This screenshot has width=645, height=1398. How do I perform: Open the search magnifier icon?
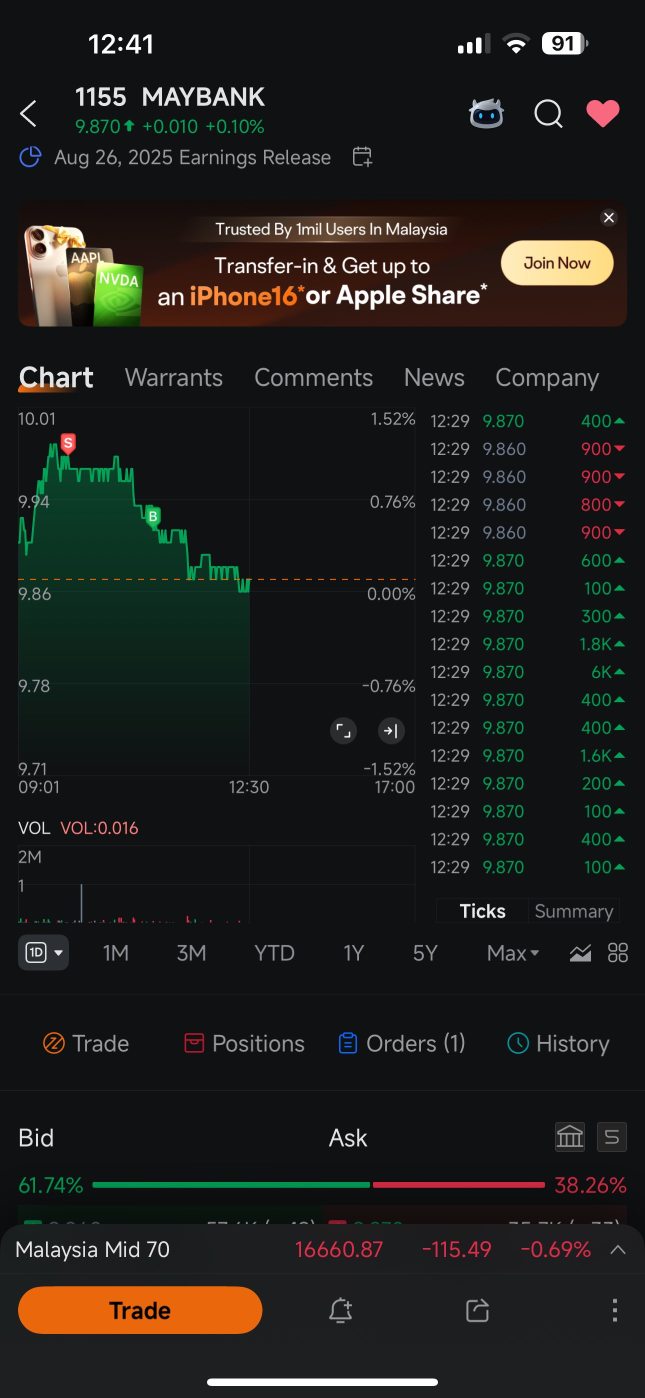point(548,114)
